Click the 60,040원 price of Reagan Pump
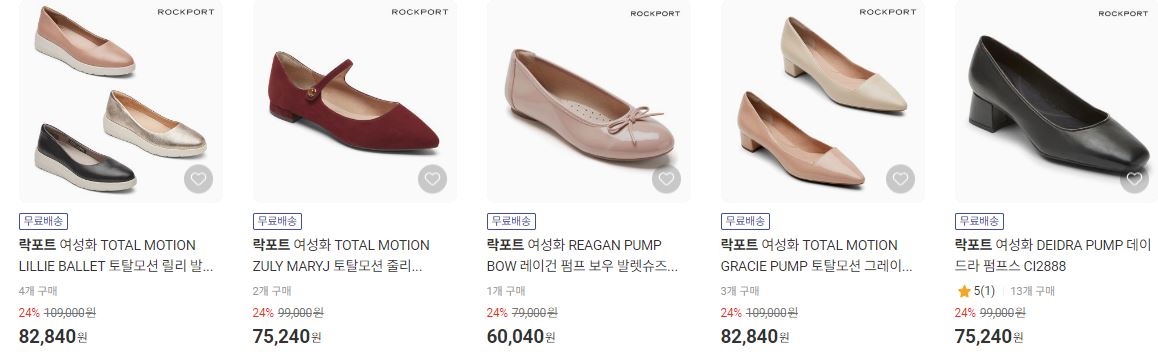This screenshot has height=361, width=1158. point(521,337)
